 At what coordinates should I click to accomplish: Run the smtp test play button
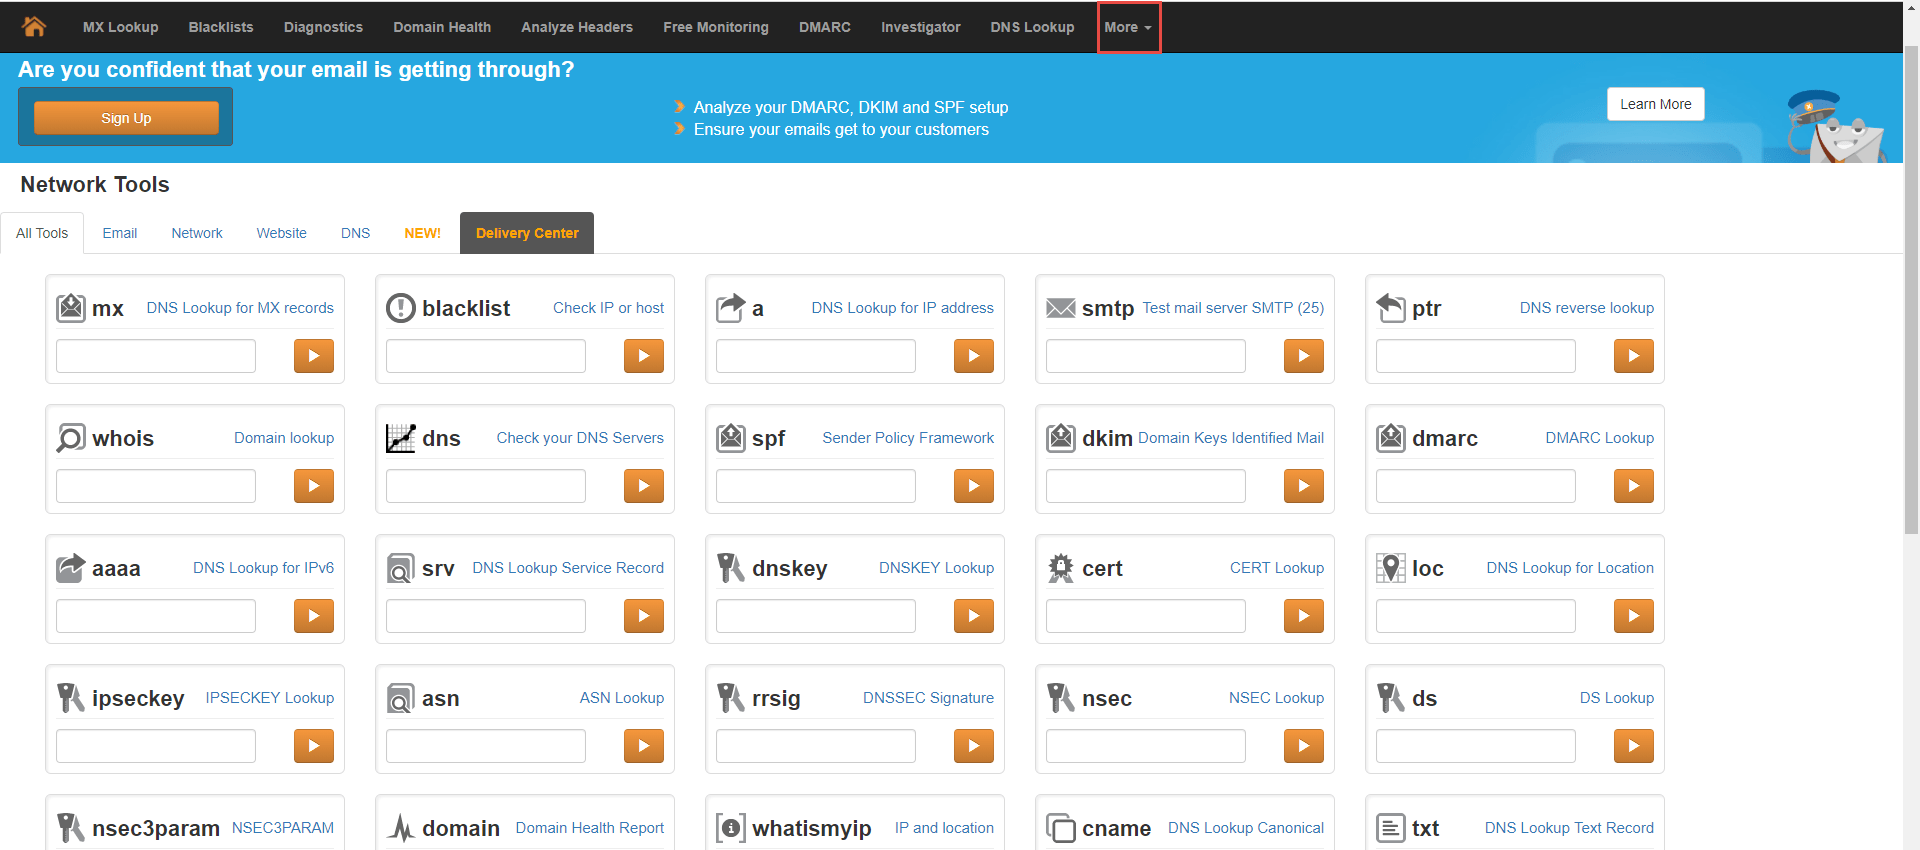[x=1304, y=356]
